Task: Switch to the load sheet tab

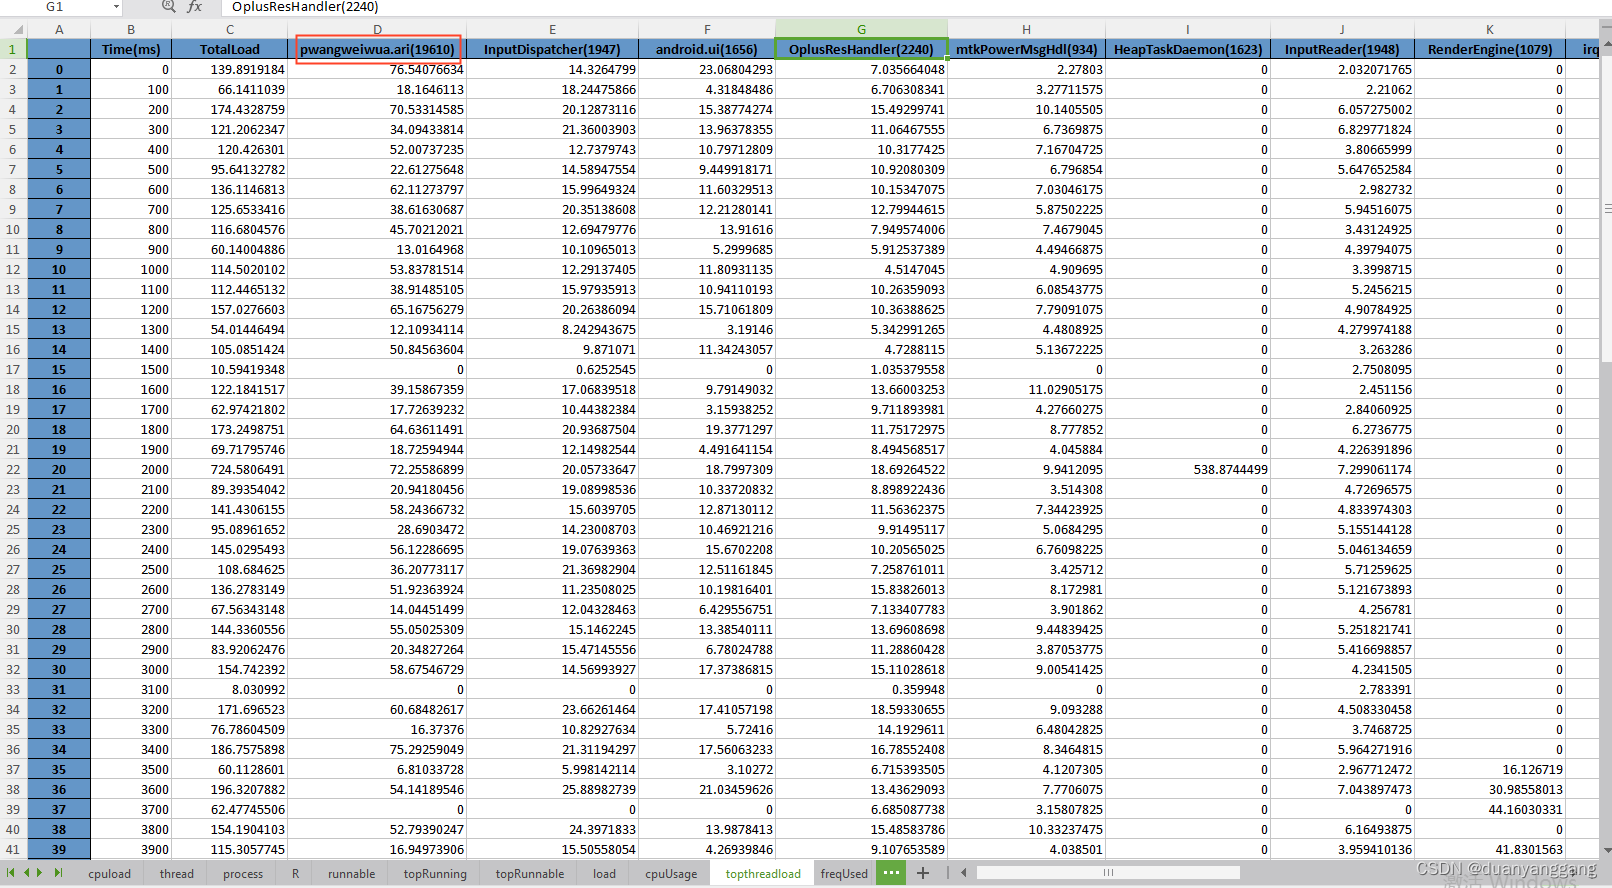Action: (605, 873)
